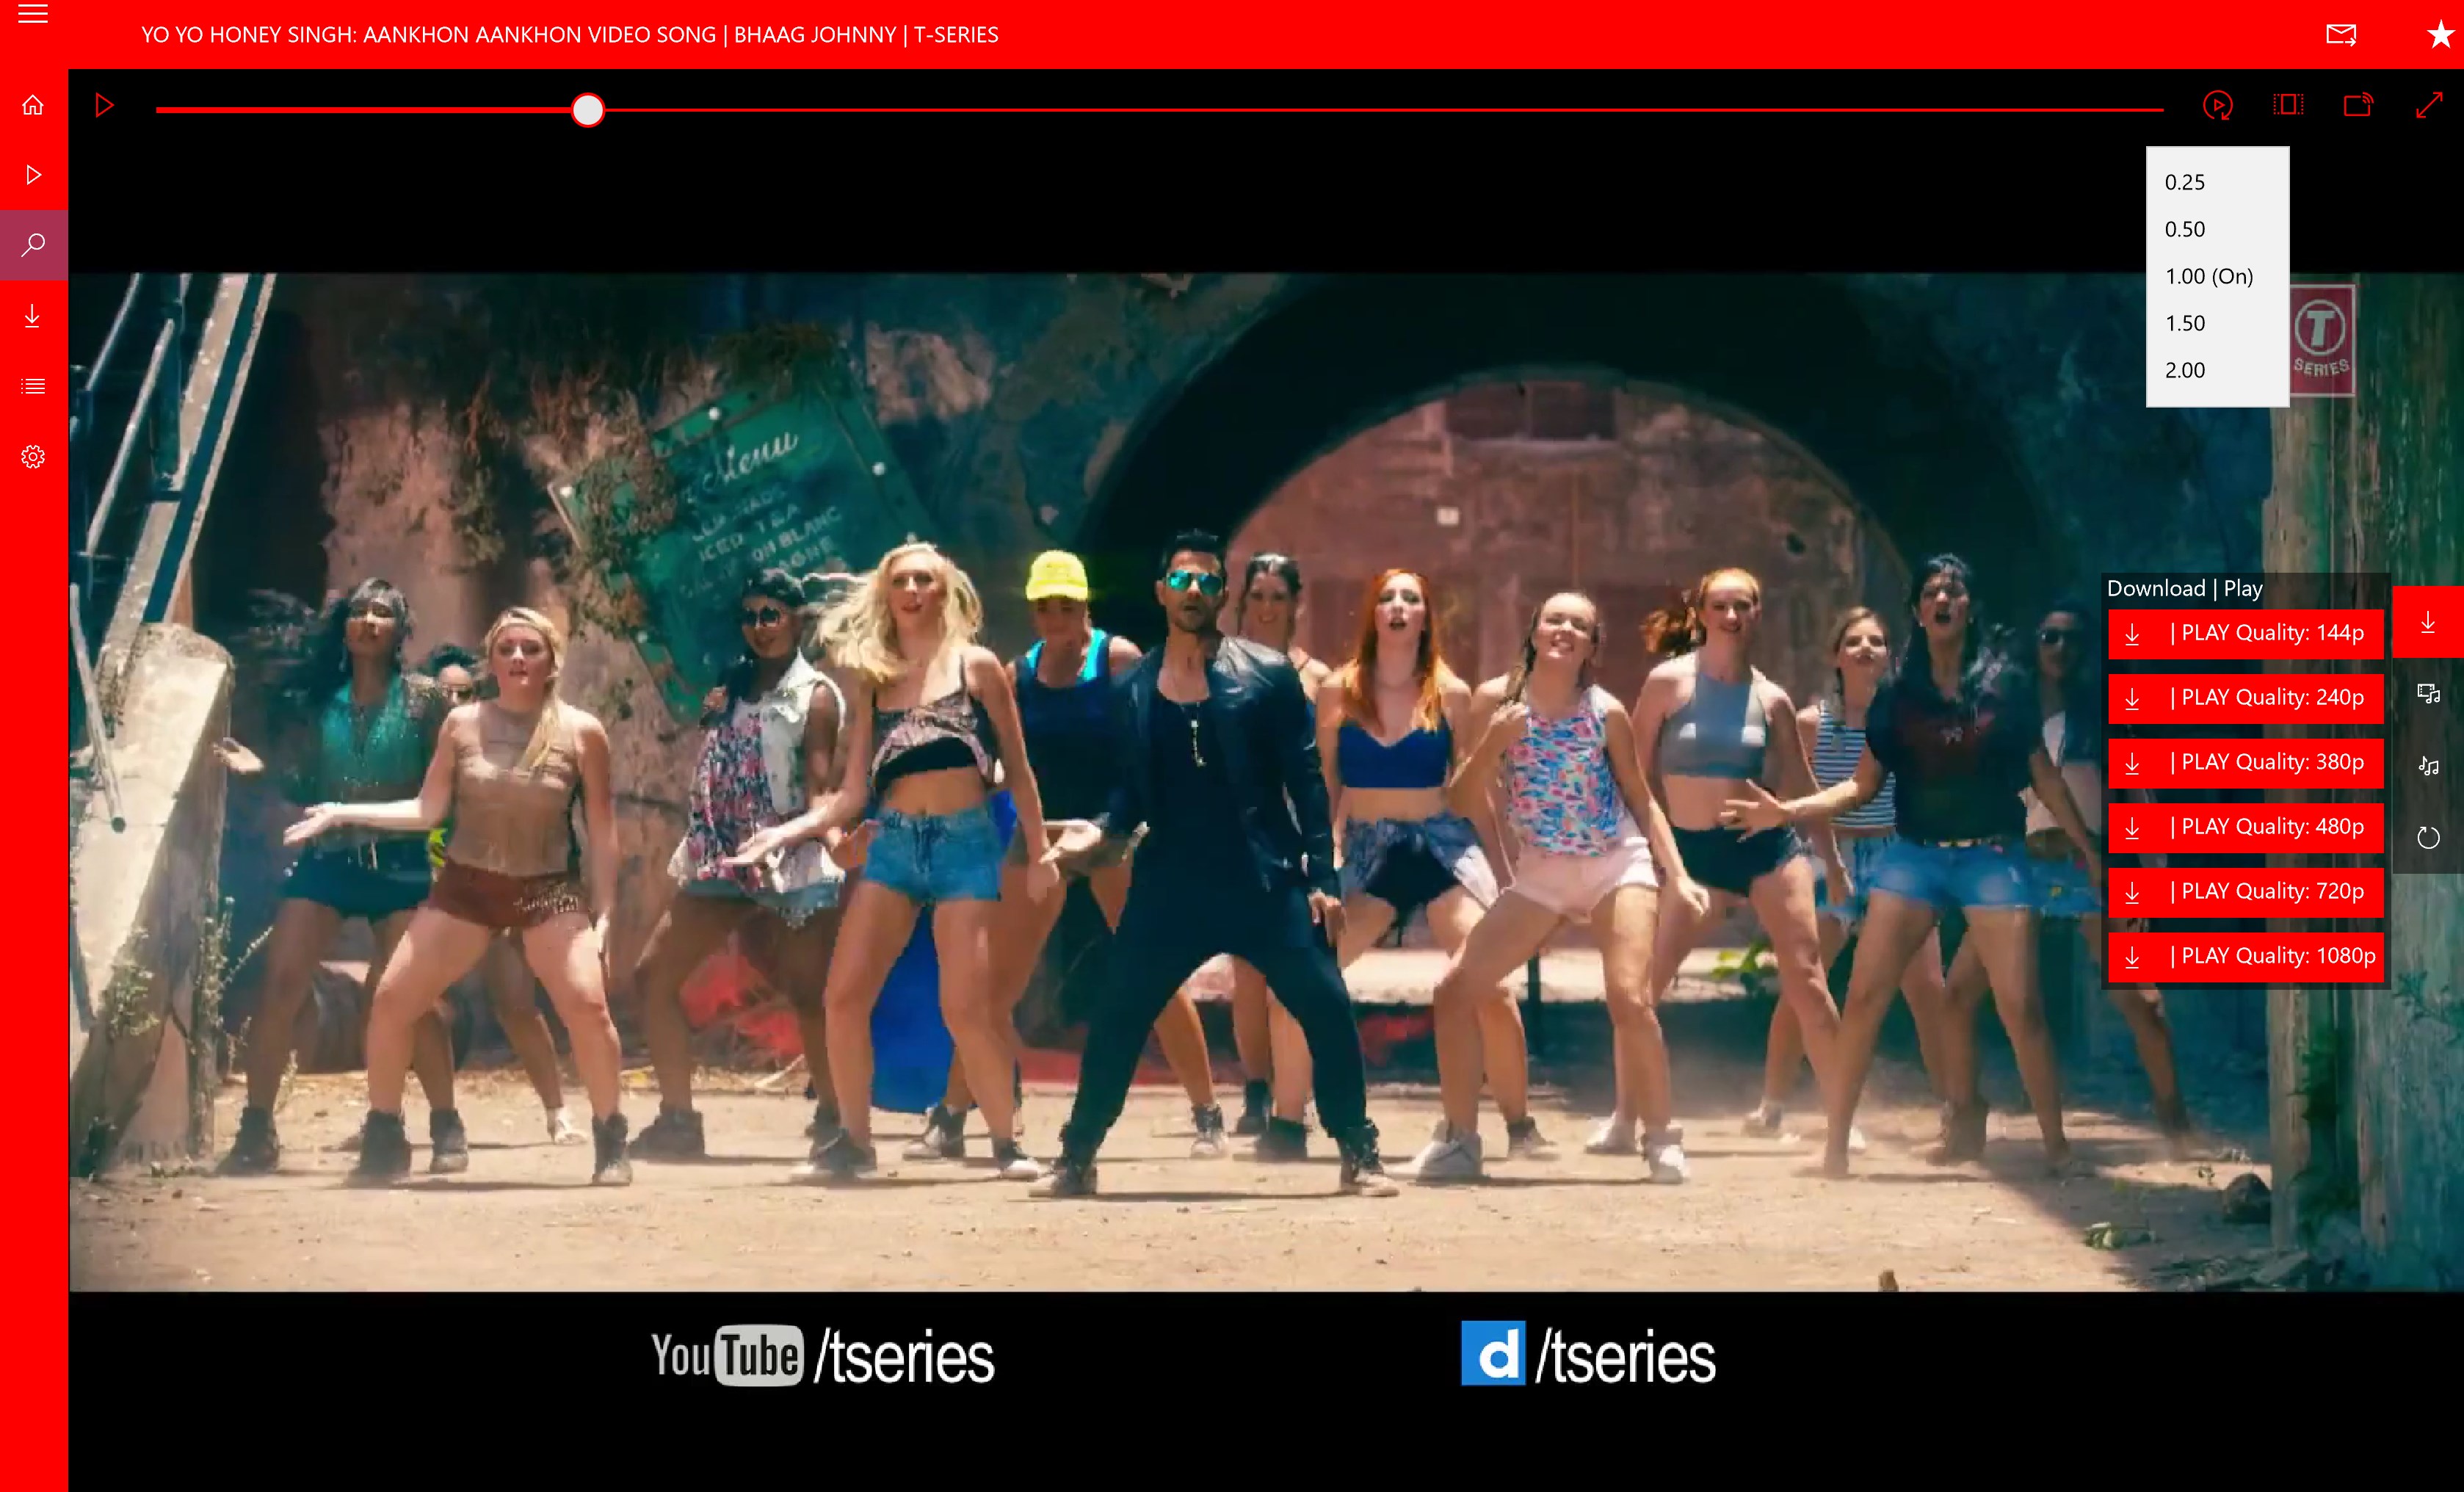Click the cast to device icon
This screenshot has height=1492, width=2464.
[x=2358, y=105]
